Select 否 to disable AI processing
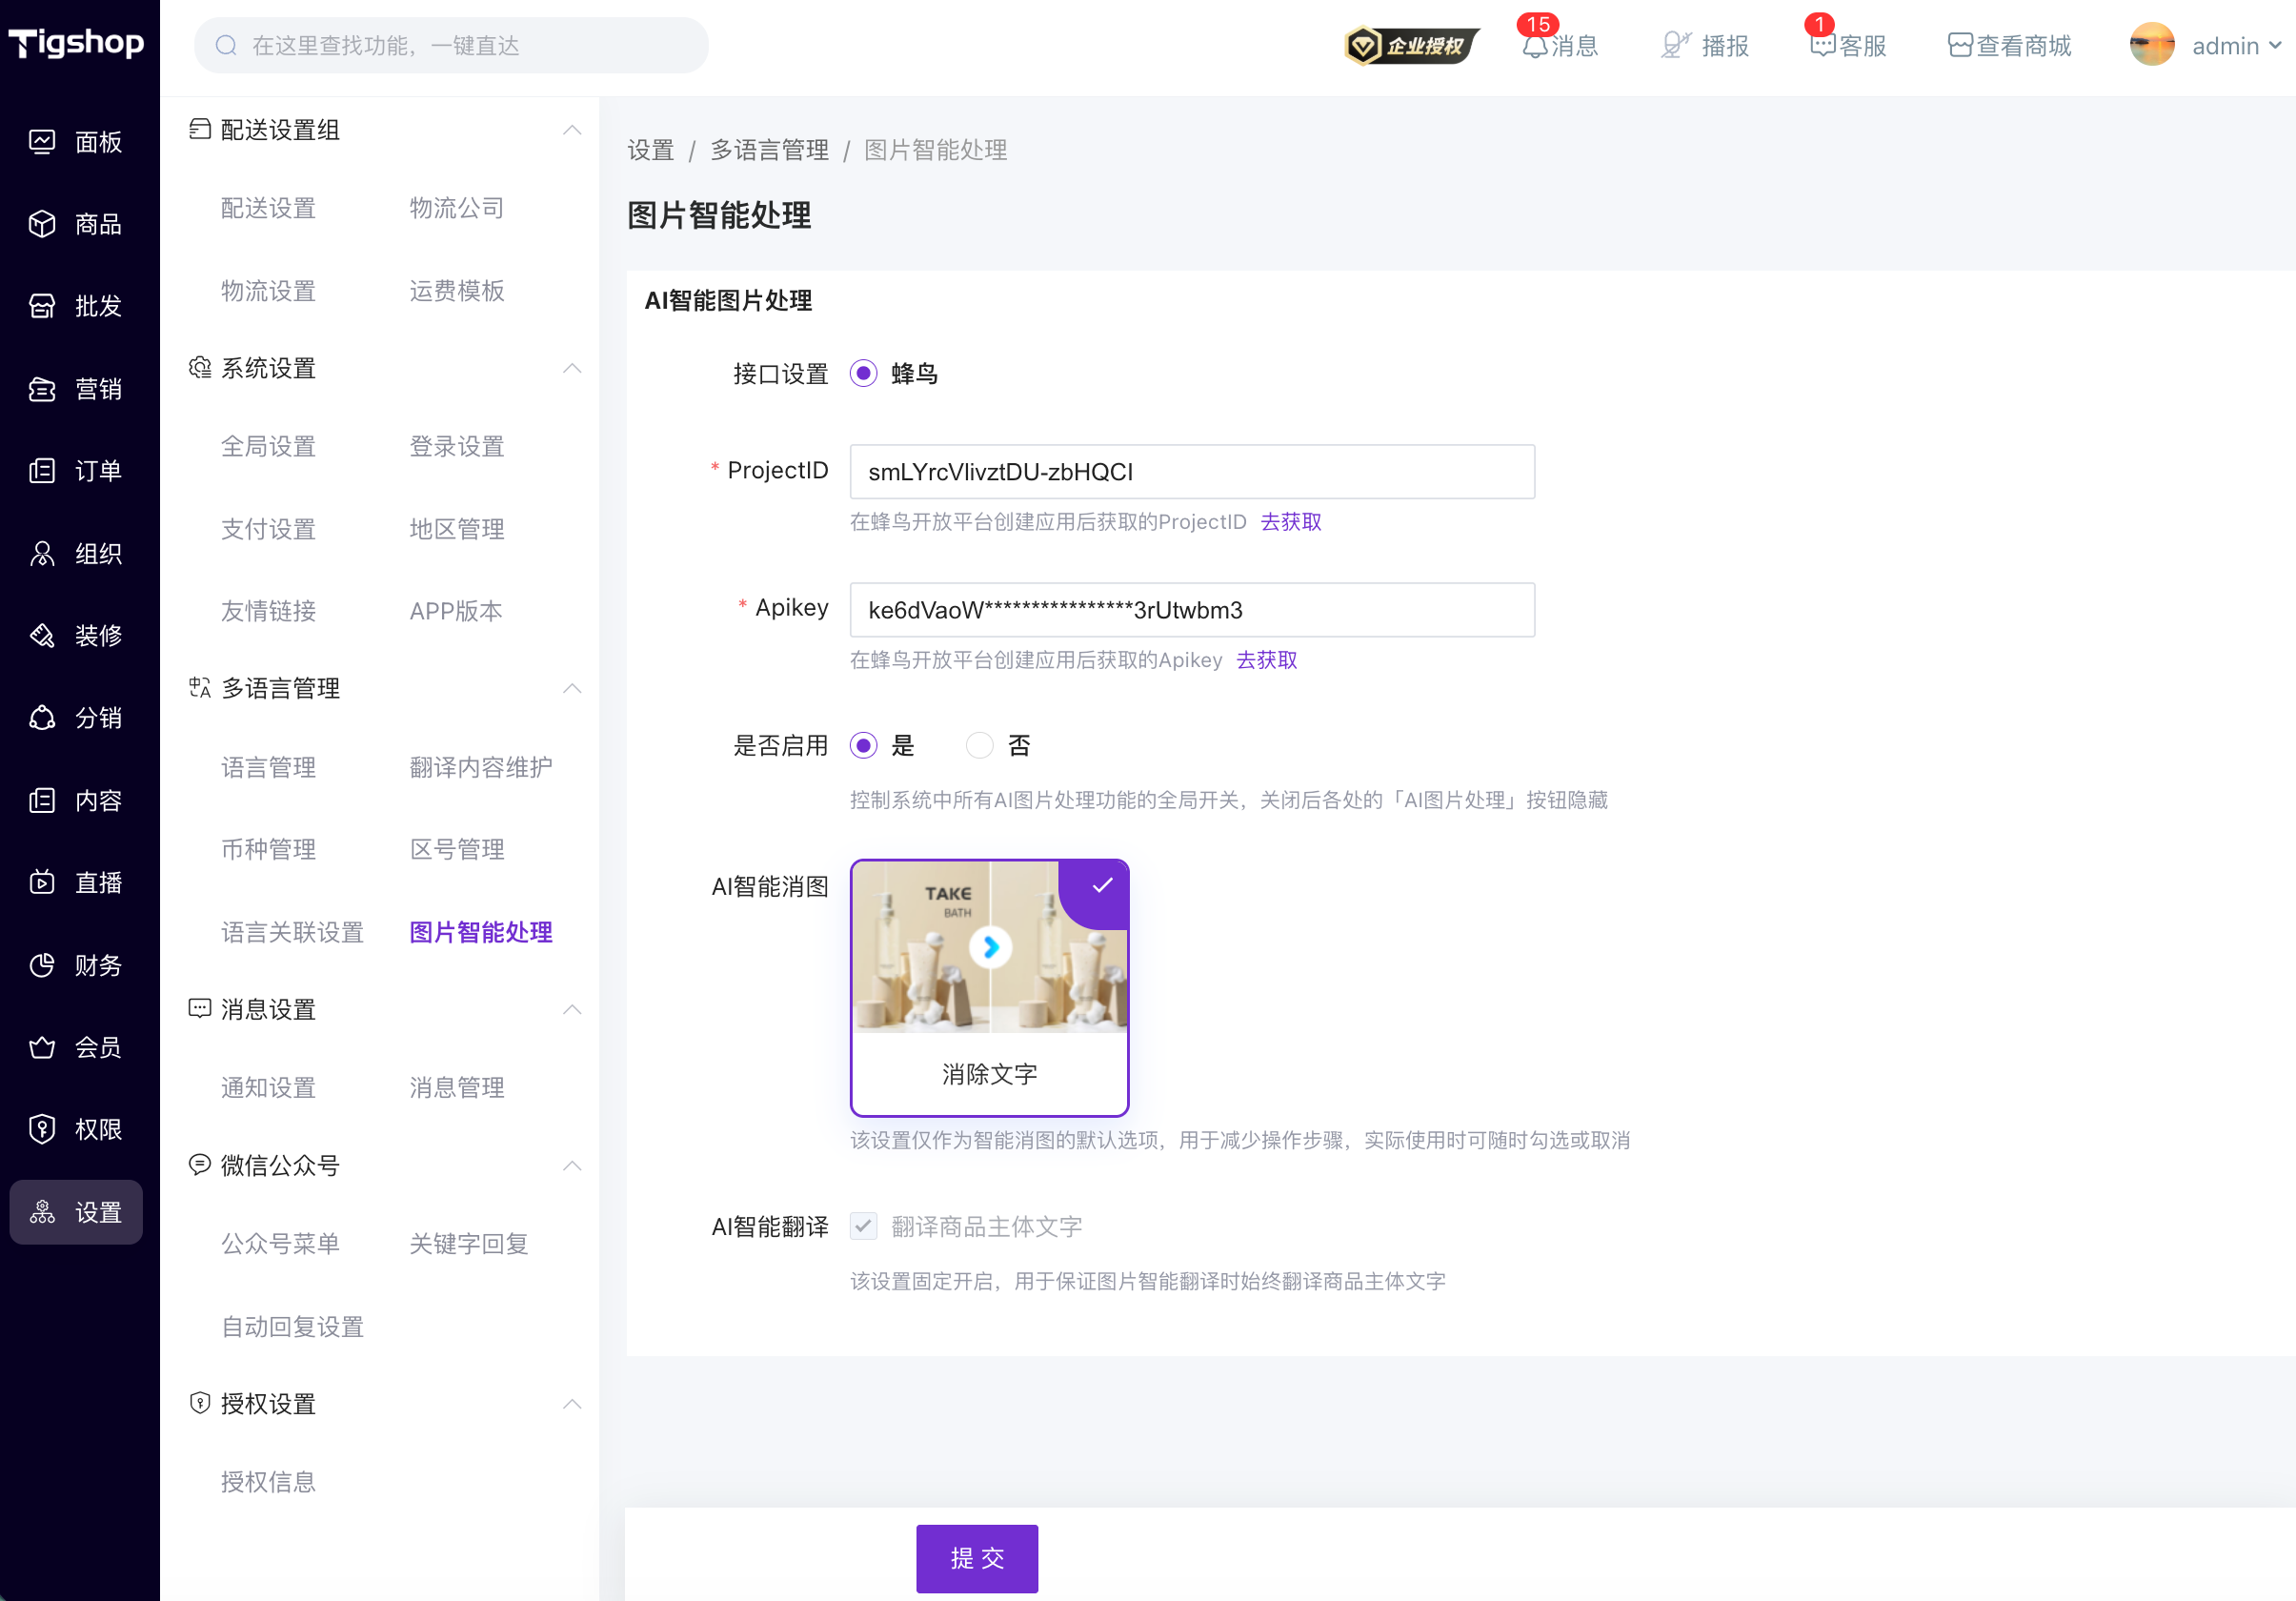This screenshot has height=1601, width=2296. pos(980,746)
